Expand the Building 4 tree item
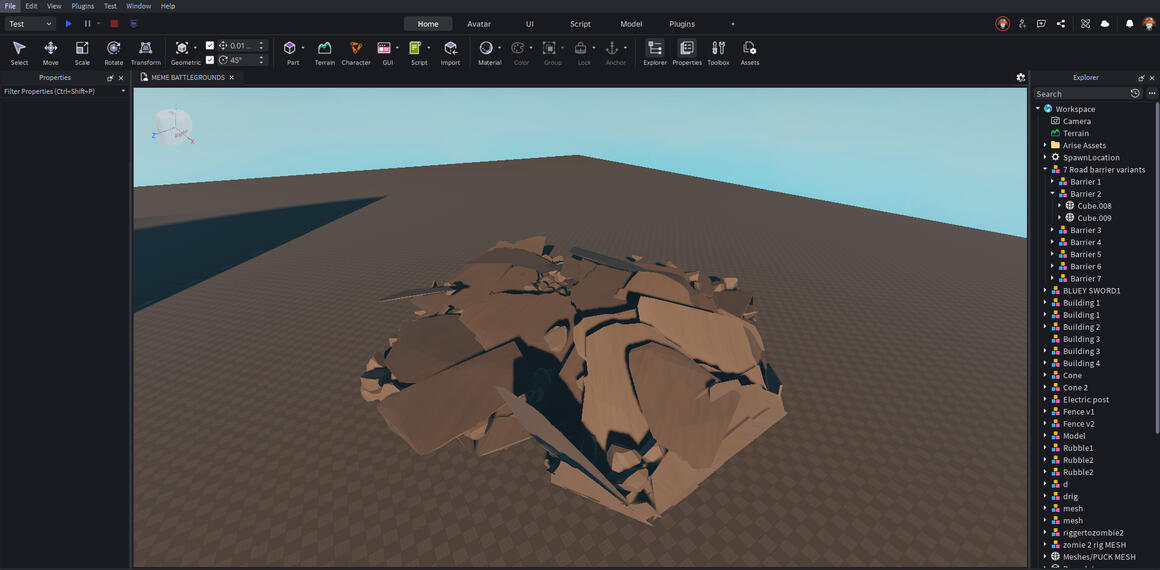This screenshot has height=570, width=1160. pyautogui.click(x=1045, y=363)
